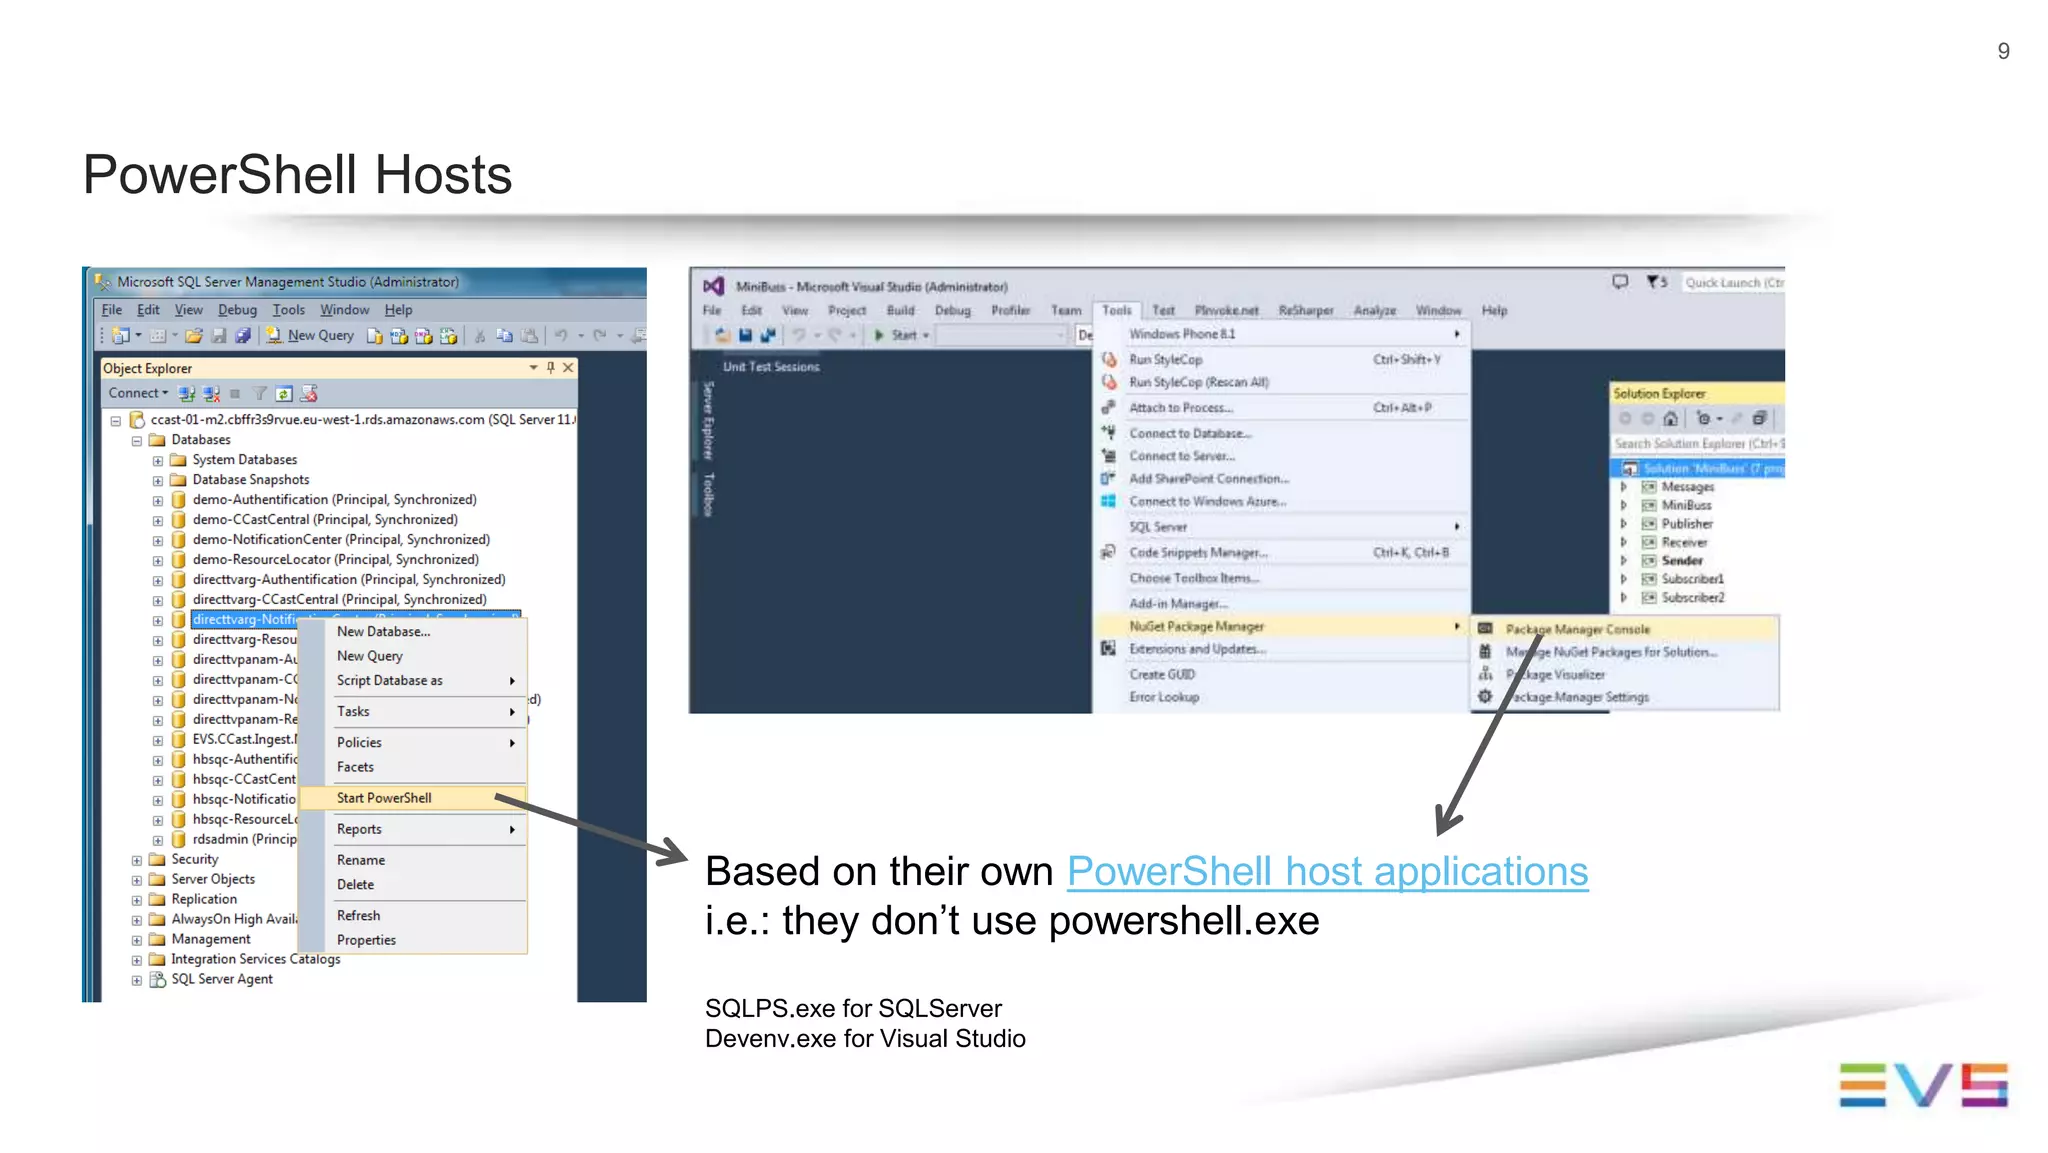This screenshot has height=1153, width=2048.
Task: Collapse the Databases folder
Action: pos(137,441)
